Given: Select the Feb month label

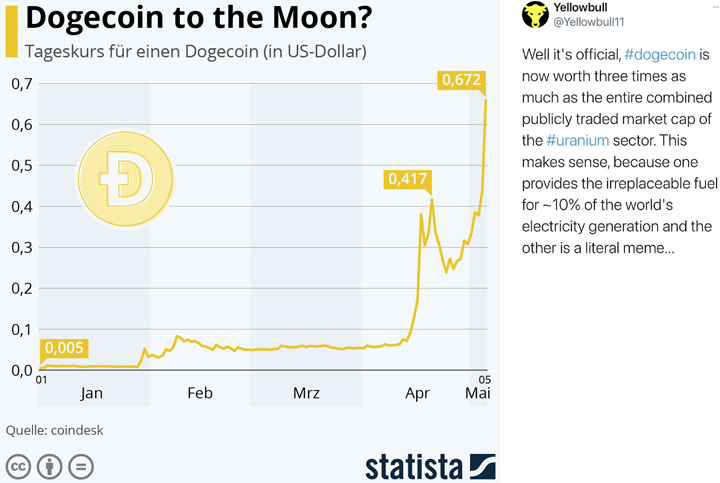Looking at the screenshot, I should tap(200, 393).
